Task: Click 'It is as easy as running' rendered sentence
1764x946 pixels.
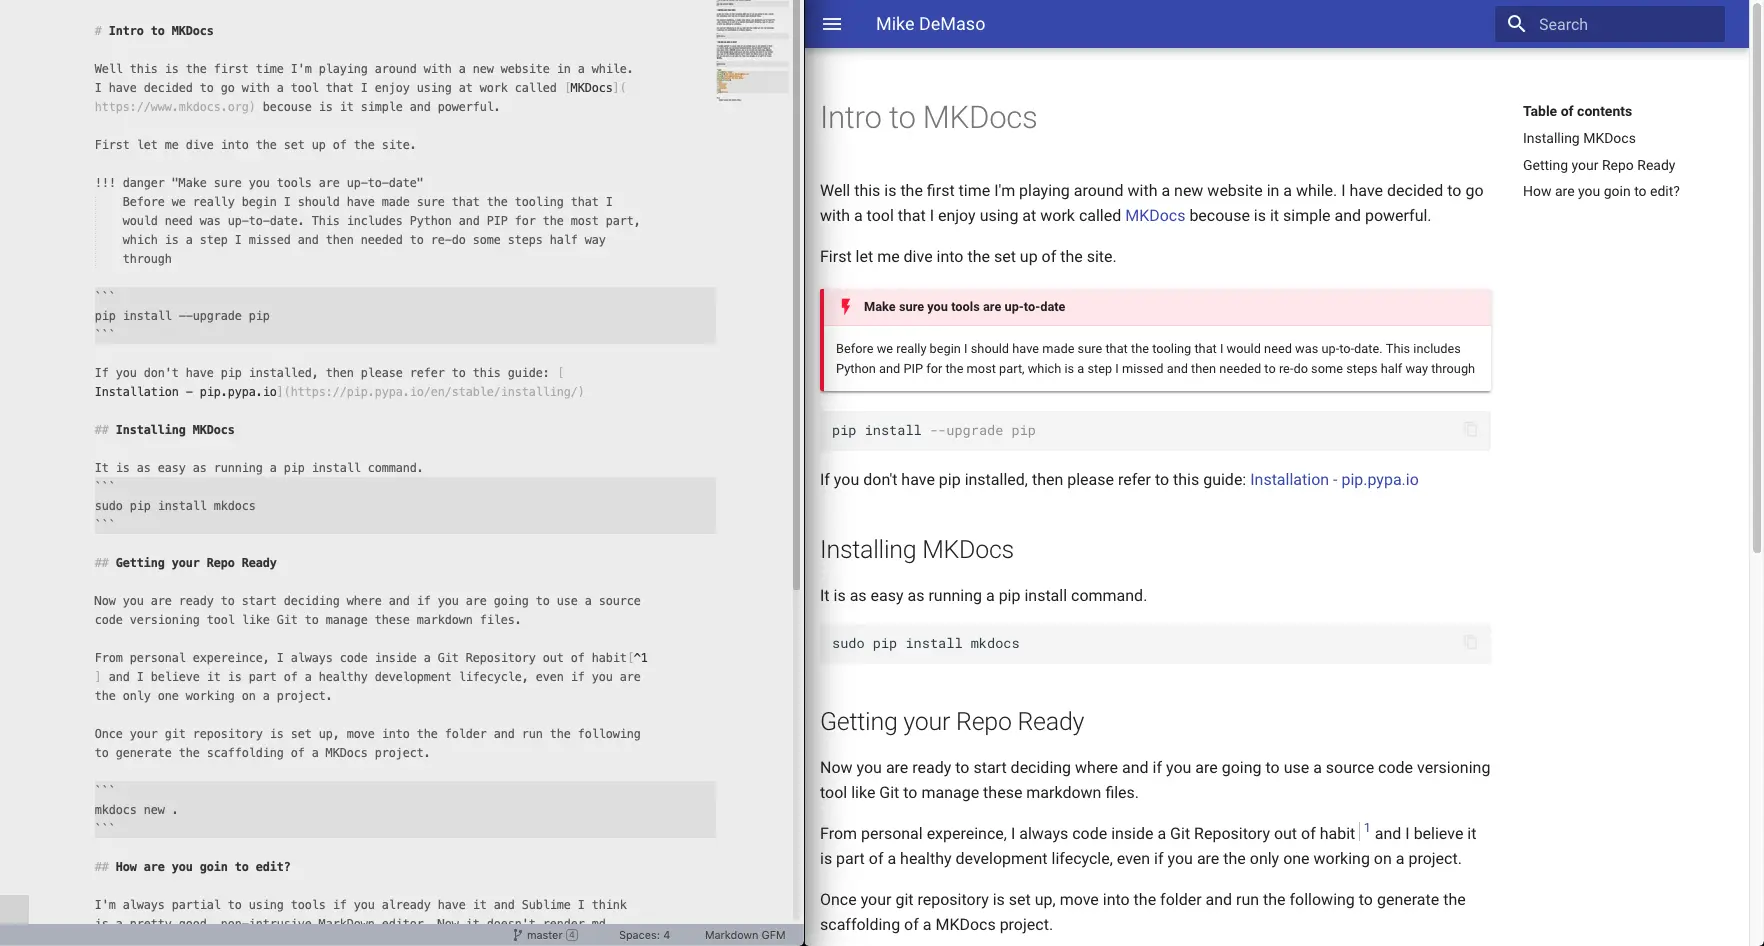Action: tap(983, 595)
